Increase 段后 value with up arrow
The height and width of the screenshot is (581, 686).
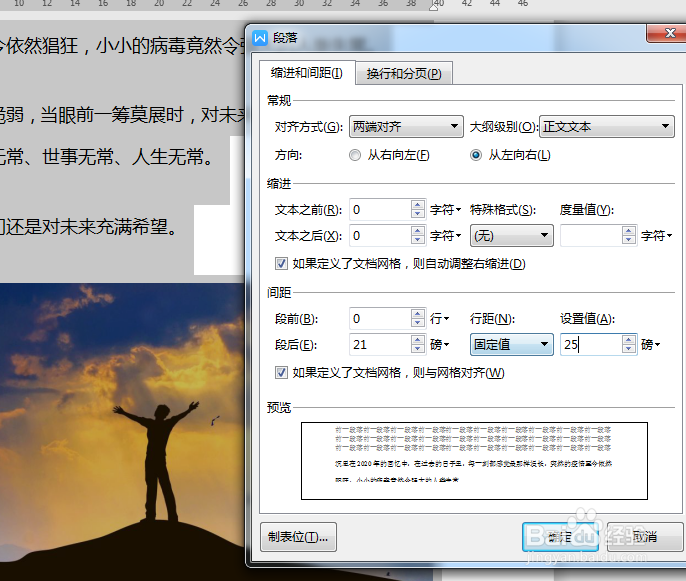pyautogui.click(x=418, y=340)
